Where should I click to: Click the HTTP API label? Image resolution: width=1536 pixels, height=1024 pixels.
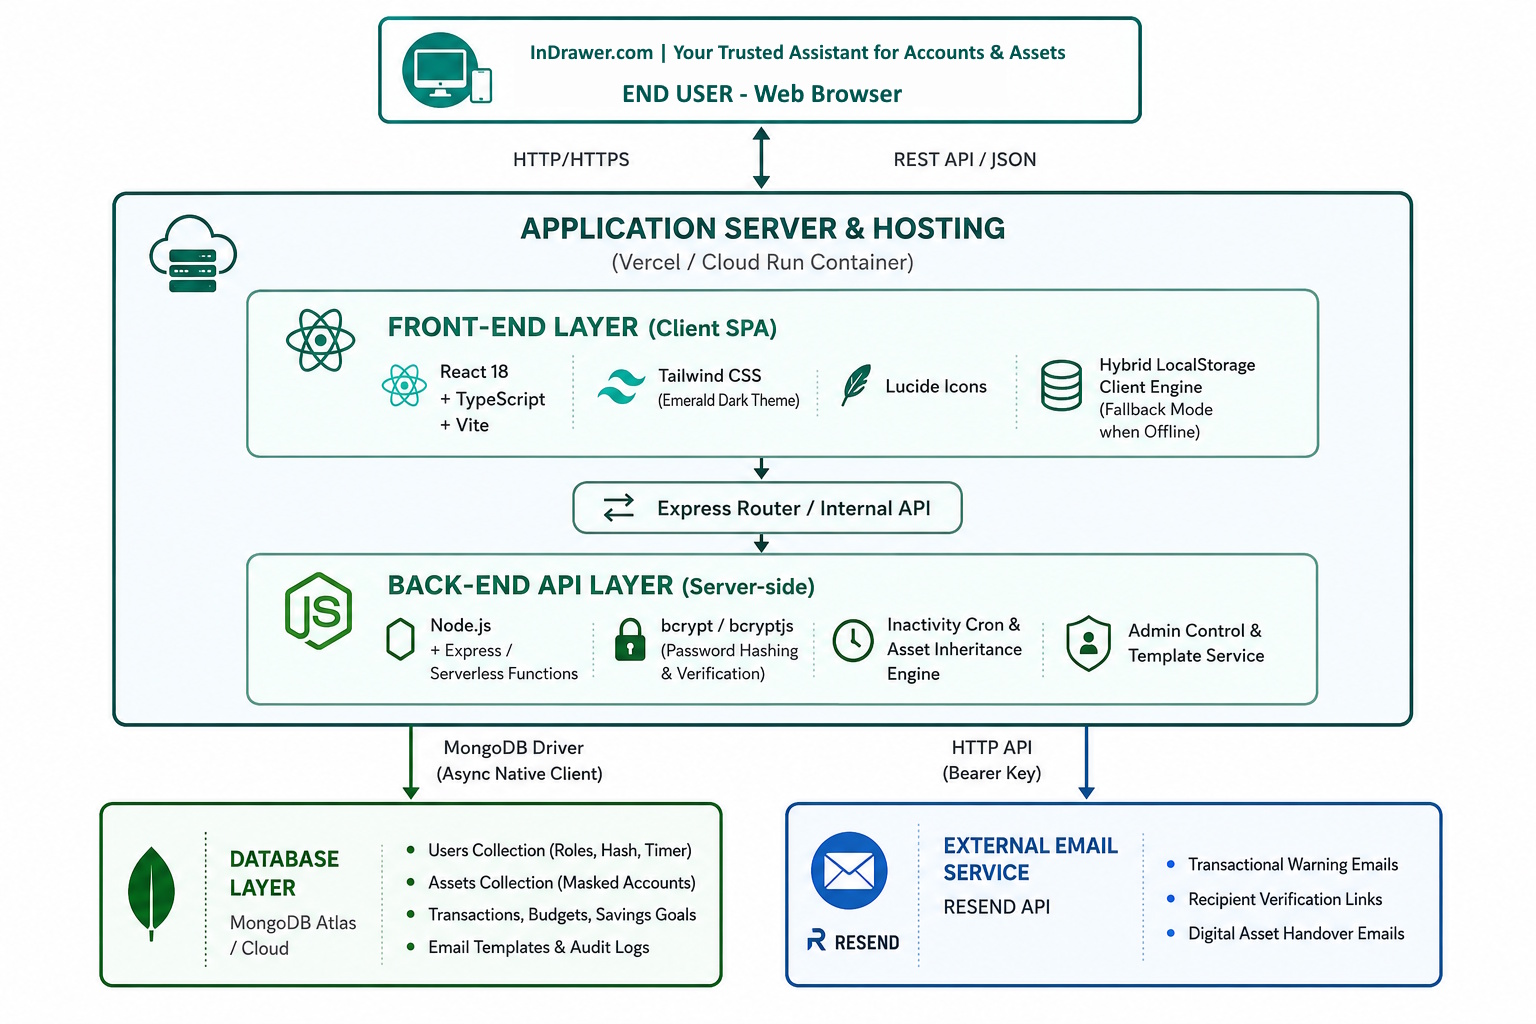pyautogui.click(x=992, y=748)
